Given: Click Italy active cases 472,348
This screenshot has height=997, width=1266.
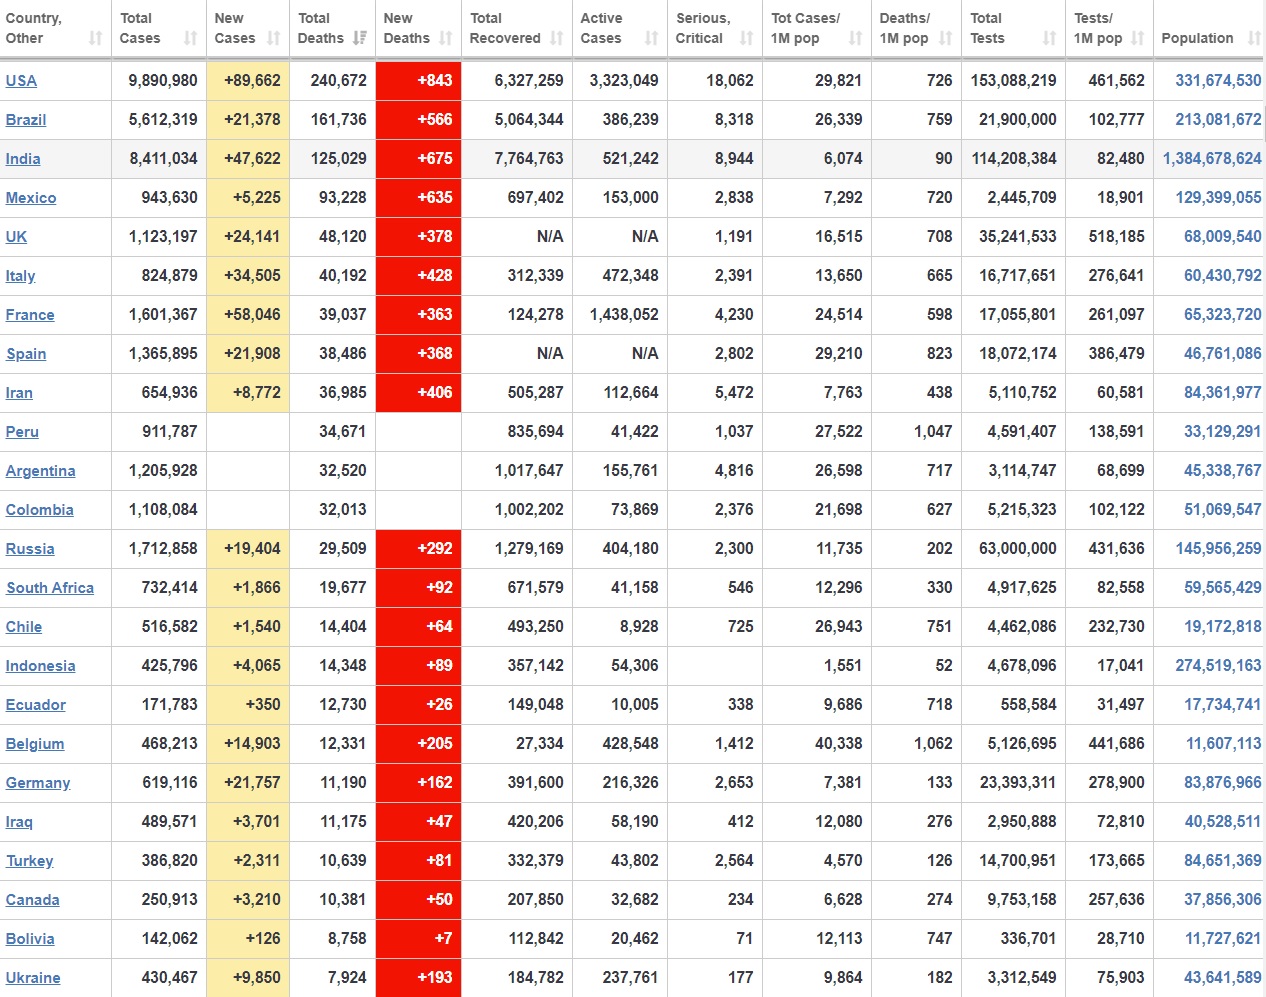Looking at the screenshot, I should coord(630,275).
